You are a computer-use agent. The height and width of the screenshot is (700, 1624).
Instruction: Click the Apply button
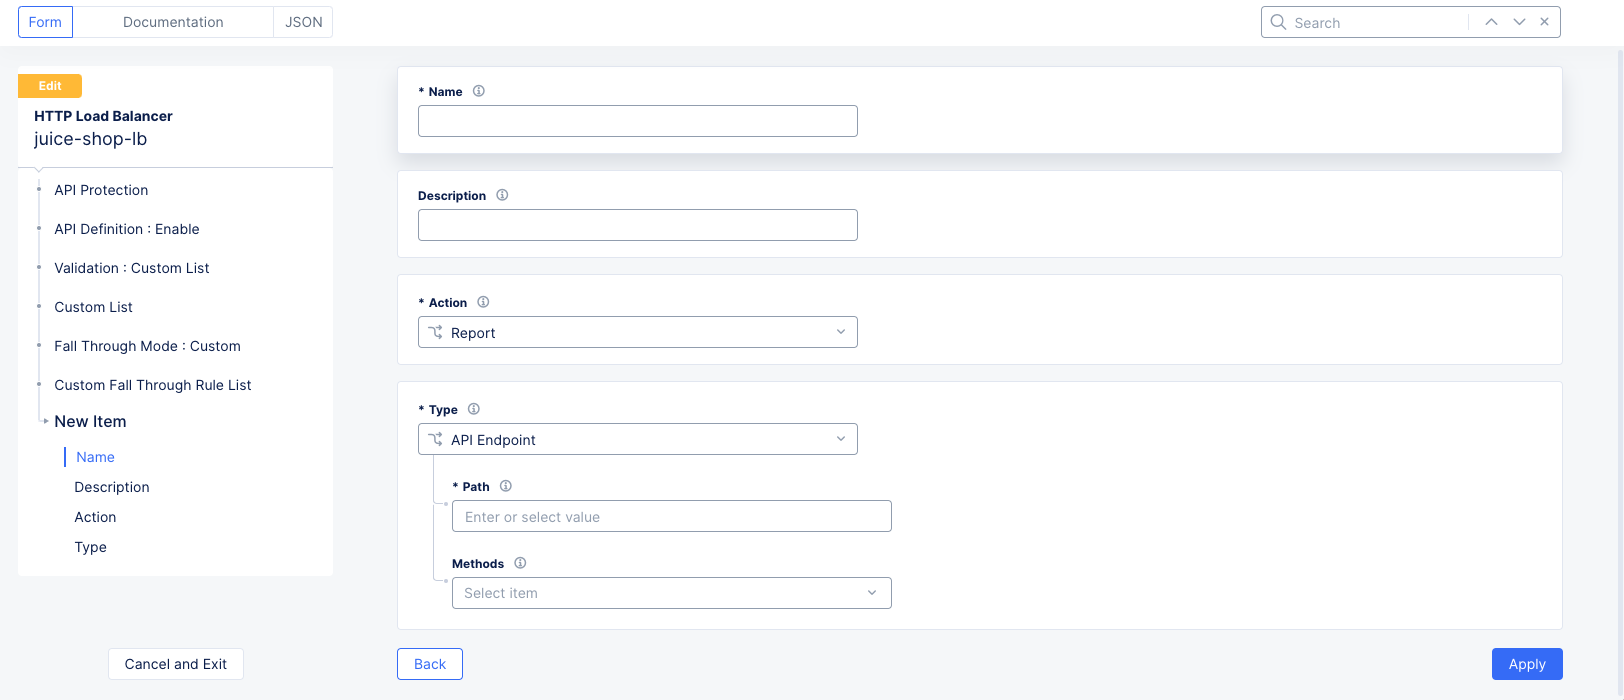coord(1526,664)
